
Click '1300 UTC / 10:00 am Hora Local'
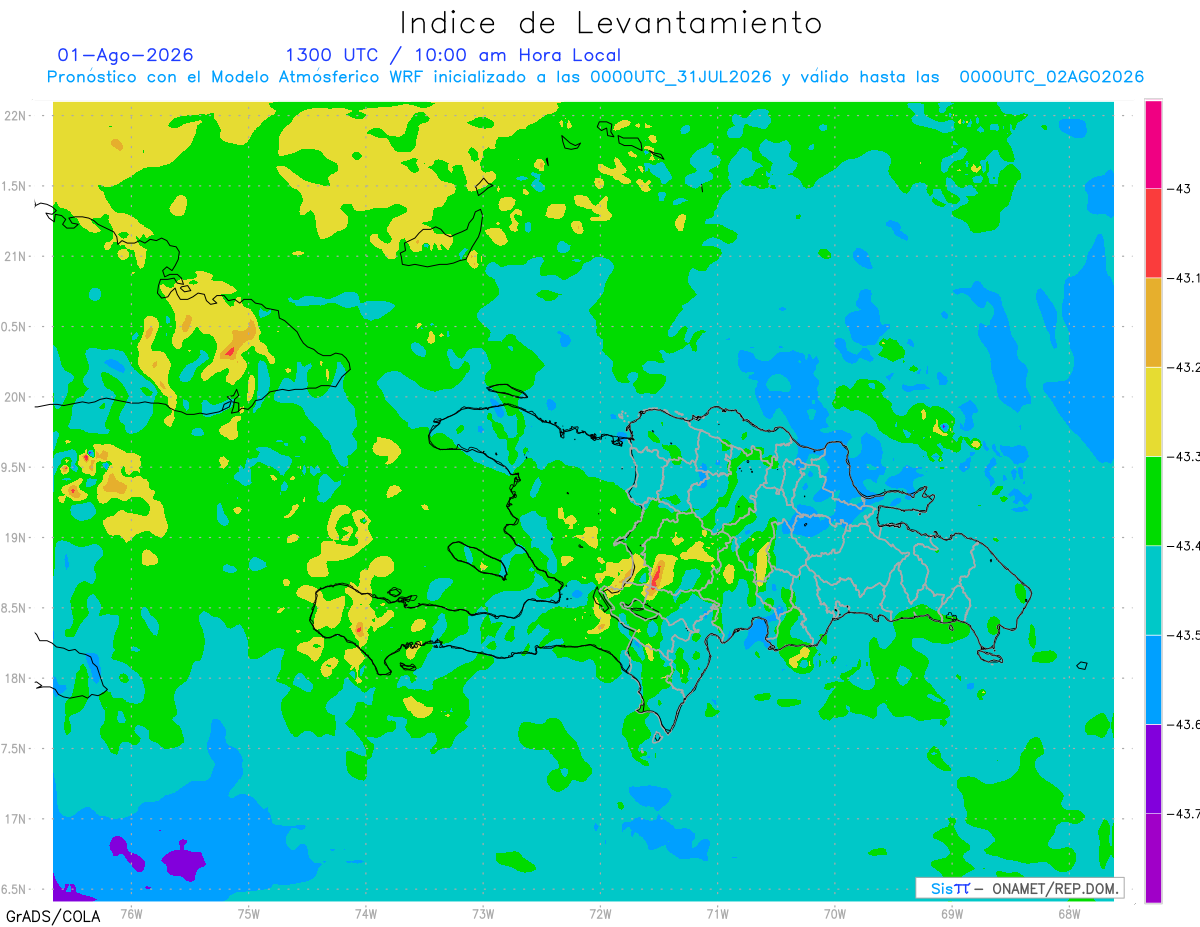pyautogui.click(x=453, y=55)
